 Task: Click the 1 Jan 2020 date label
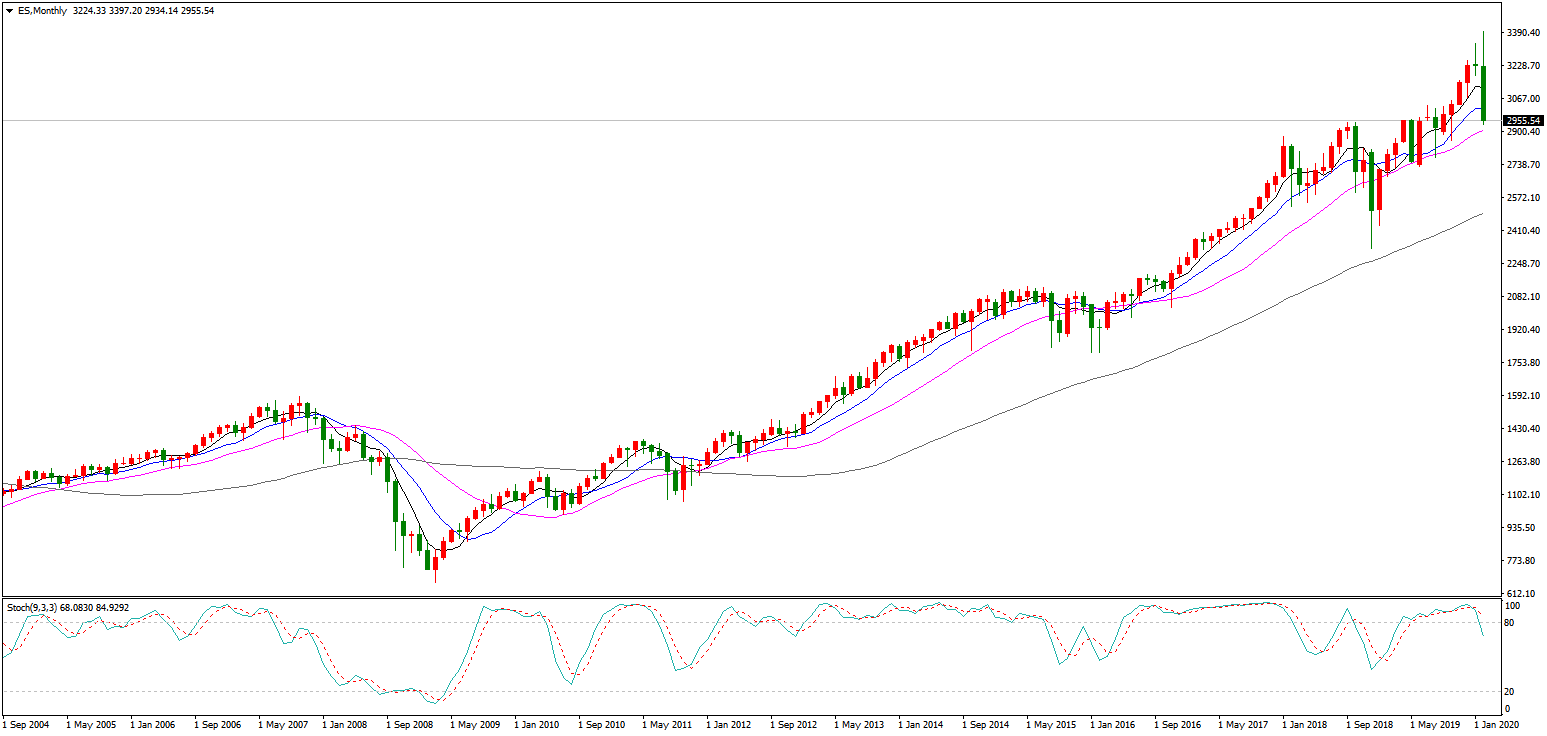pyautogui.click(x=1497, y=723)
